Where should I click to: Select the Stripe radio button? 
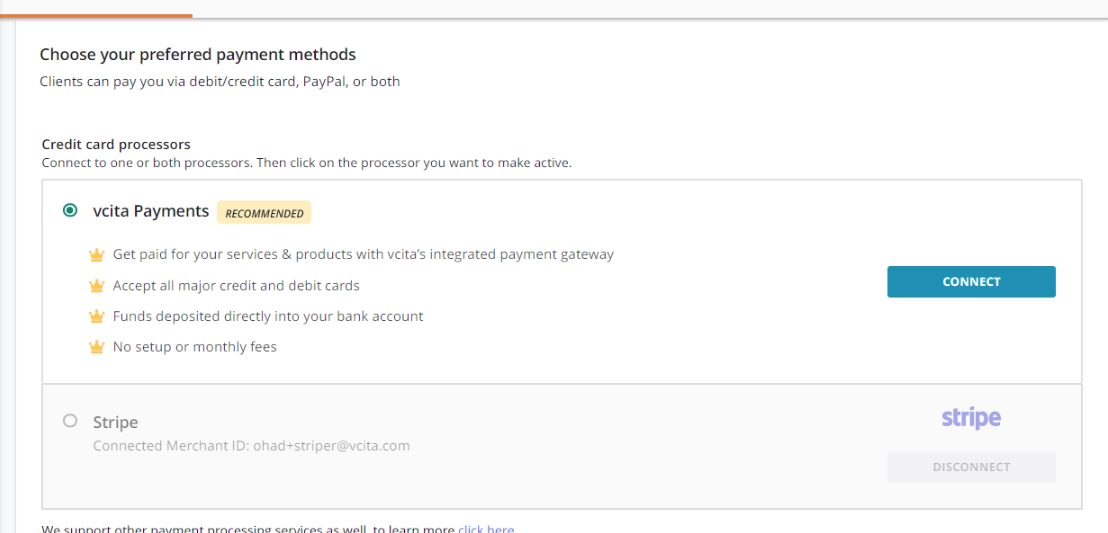[x=70, y=421]
